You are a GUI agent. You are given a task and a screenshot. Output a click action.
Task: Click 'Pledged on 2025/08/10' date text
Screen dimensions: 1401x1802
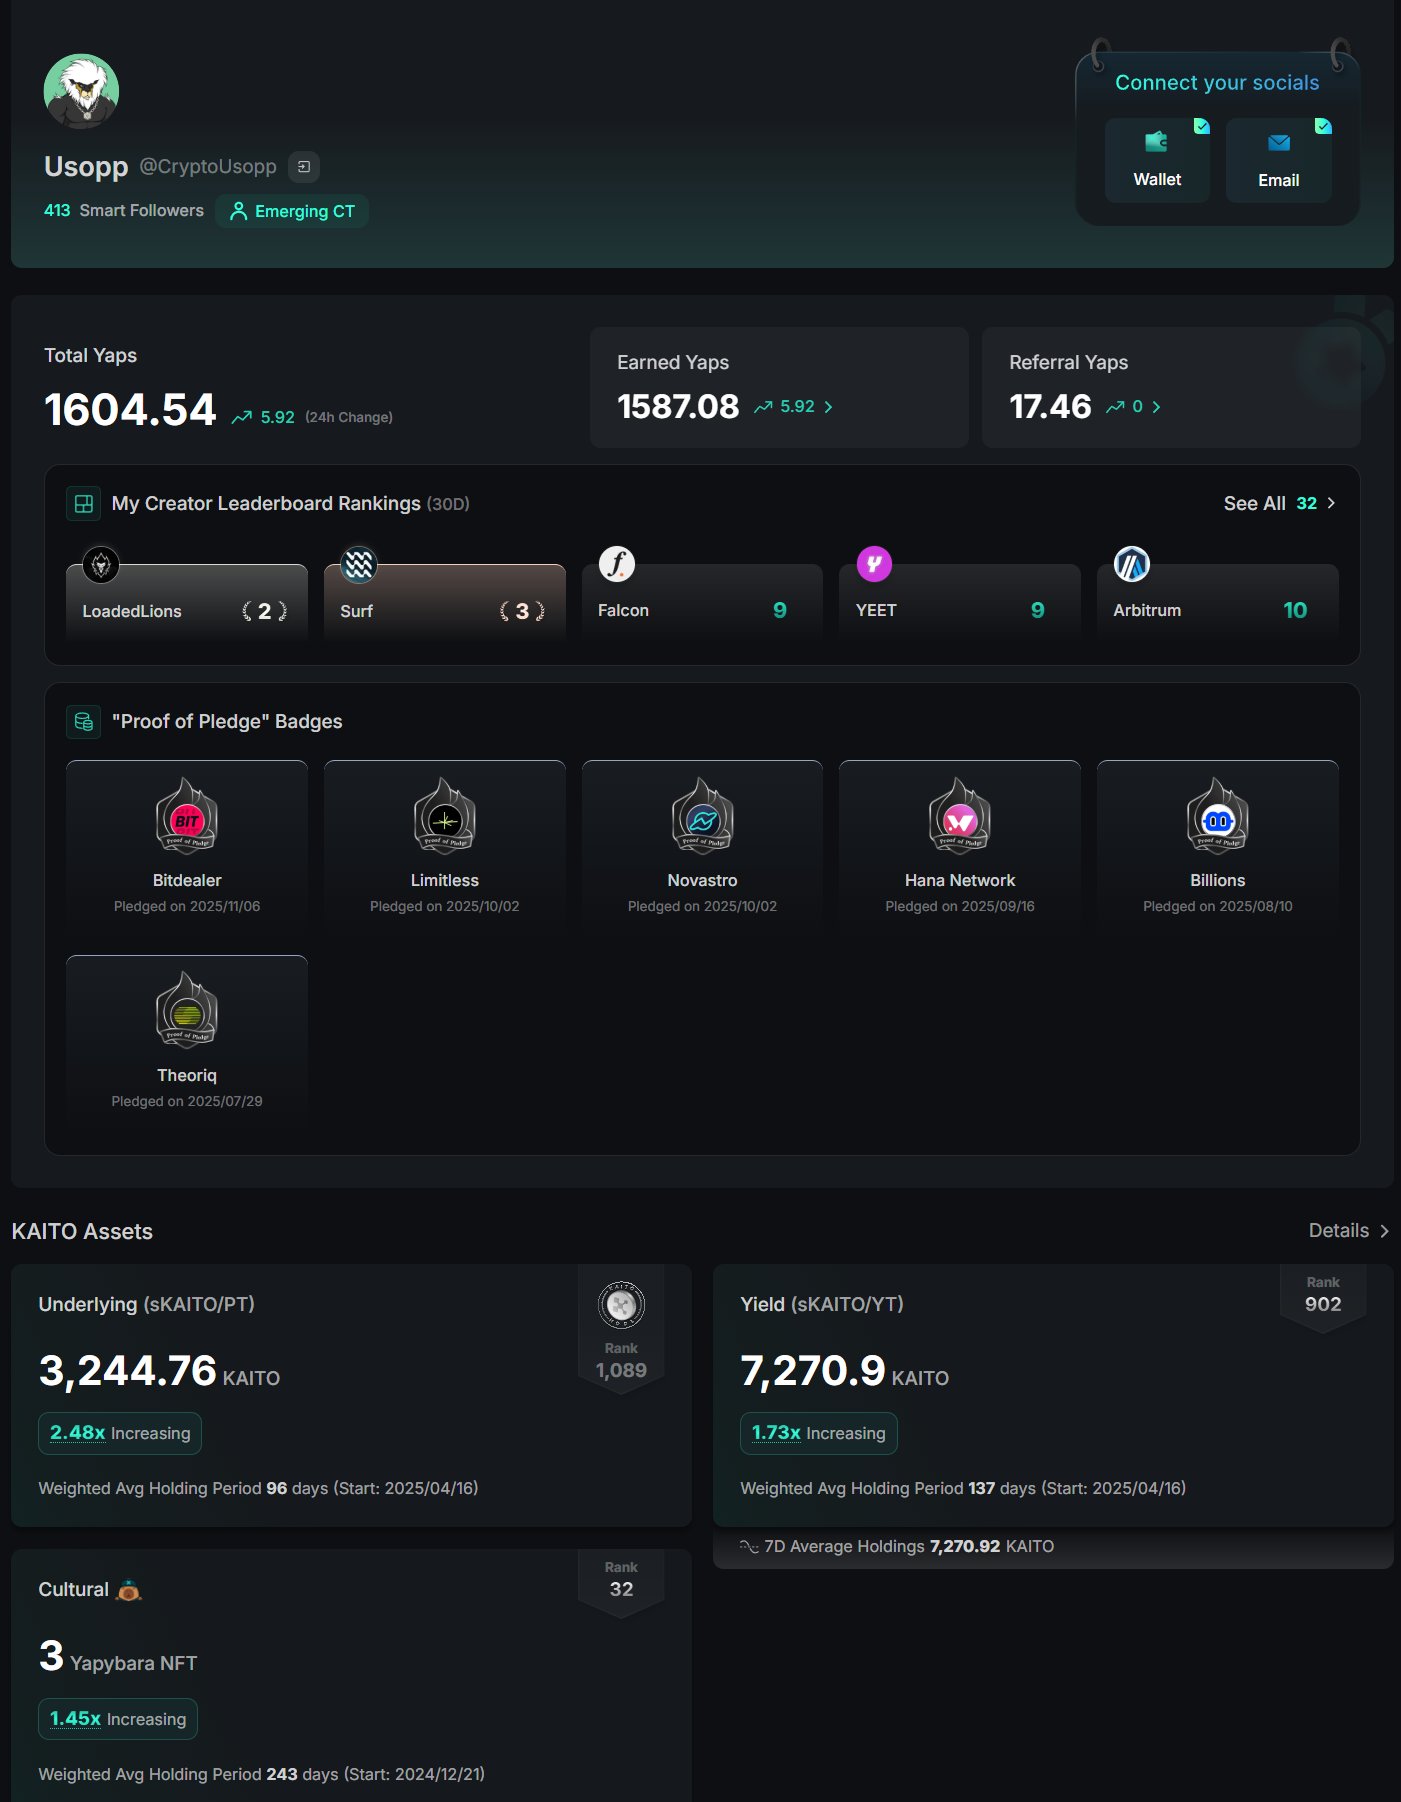click(1218, 906)
